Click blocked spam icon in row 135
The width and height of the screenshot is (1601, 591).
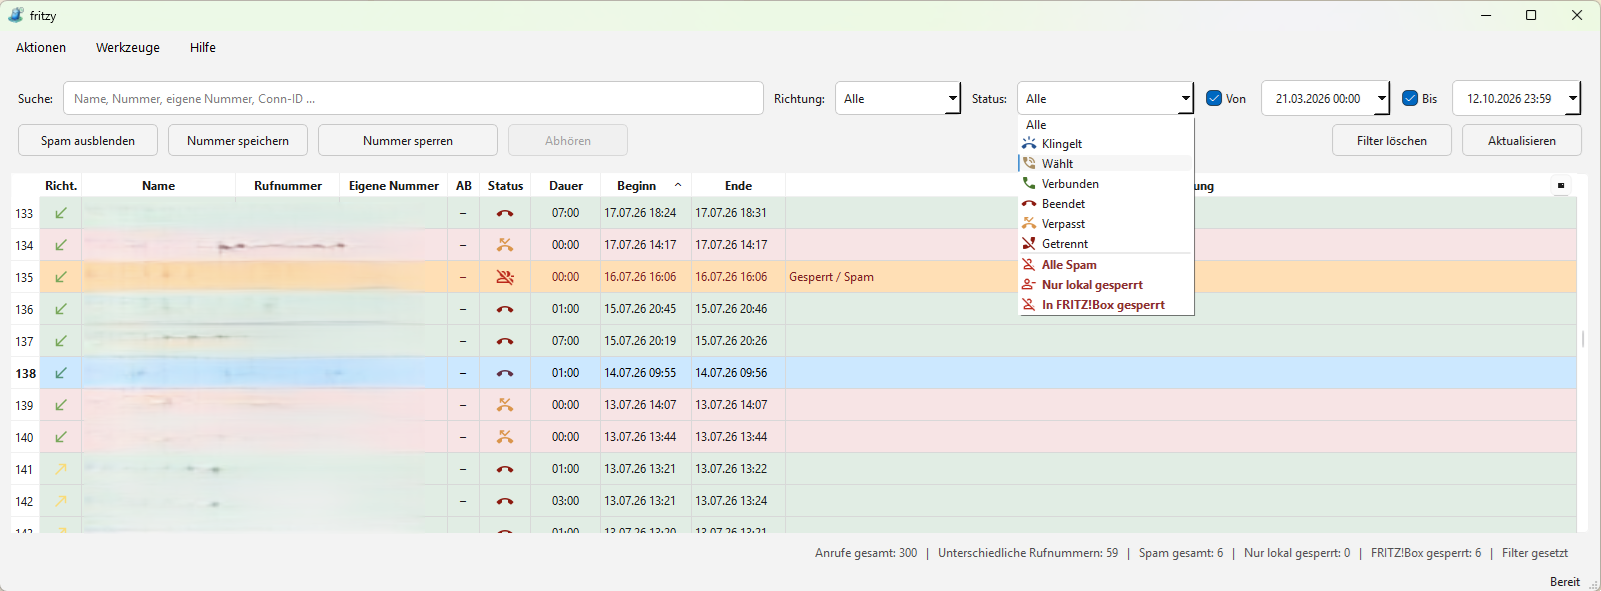pyautogui.click(x=505, y=277)
